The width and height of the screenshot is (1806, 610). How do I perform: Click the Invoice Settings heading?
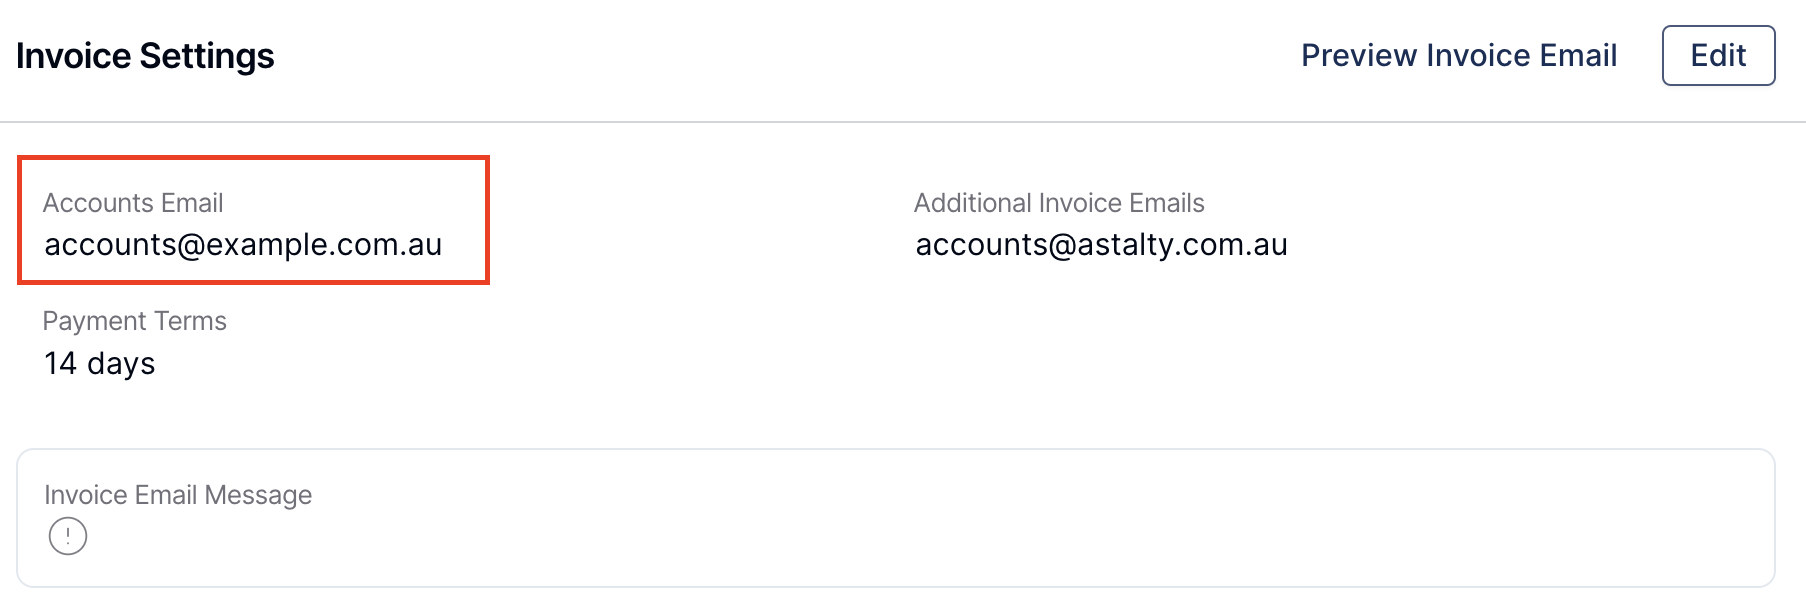coord(145,56)
